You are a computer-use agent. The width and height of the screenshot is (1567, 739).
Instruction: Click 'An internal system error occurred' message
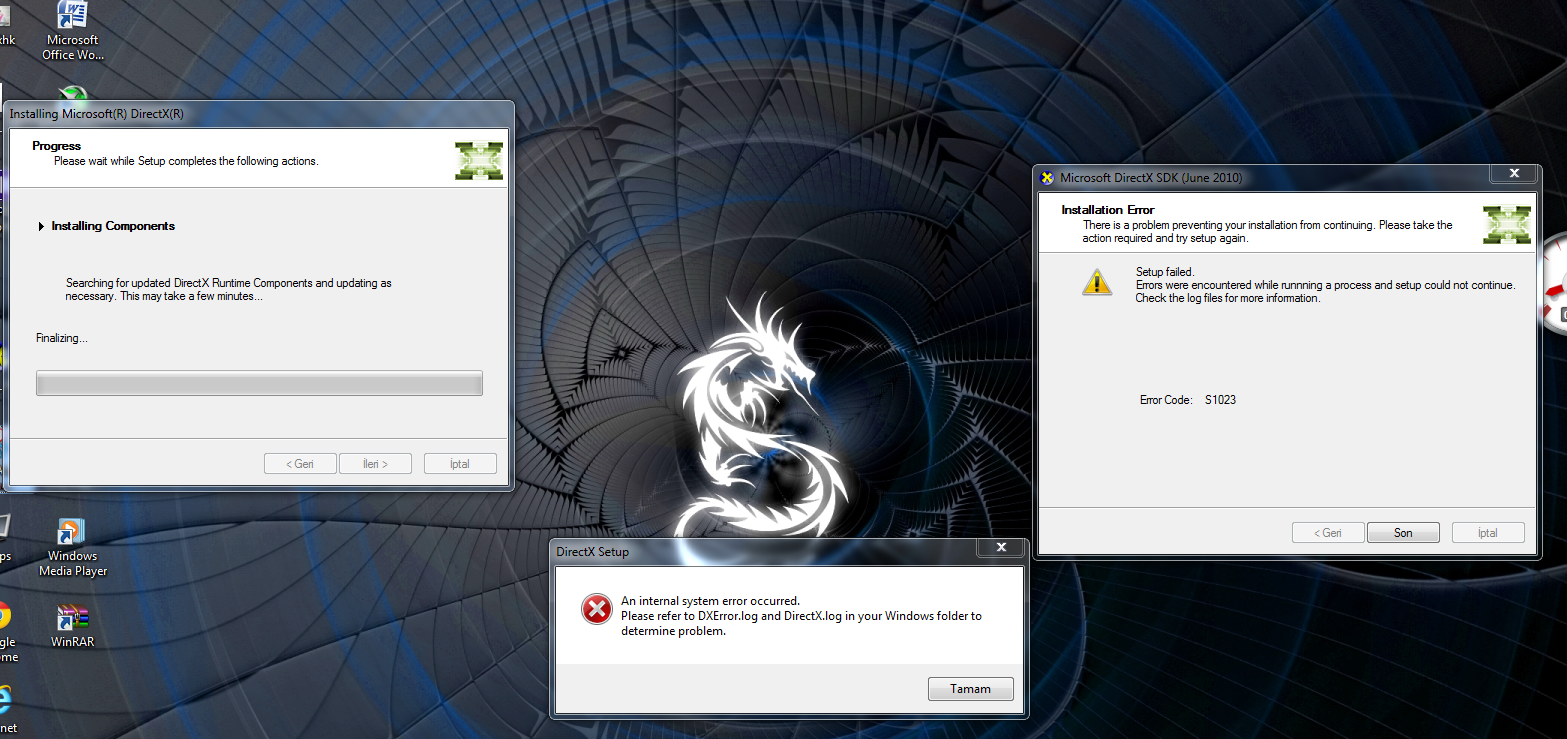710,601
